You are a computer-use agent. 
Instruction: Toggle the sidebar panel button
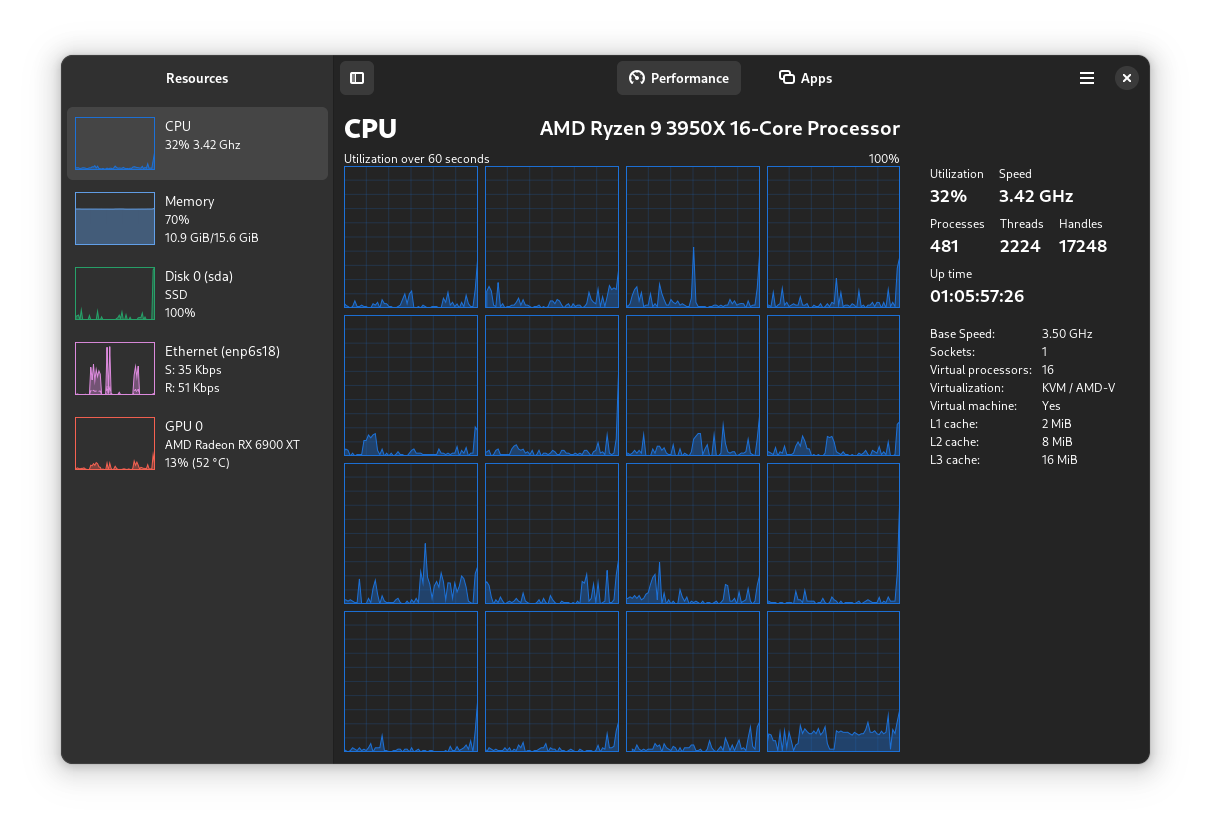[x=357, y=78]
